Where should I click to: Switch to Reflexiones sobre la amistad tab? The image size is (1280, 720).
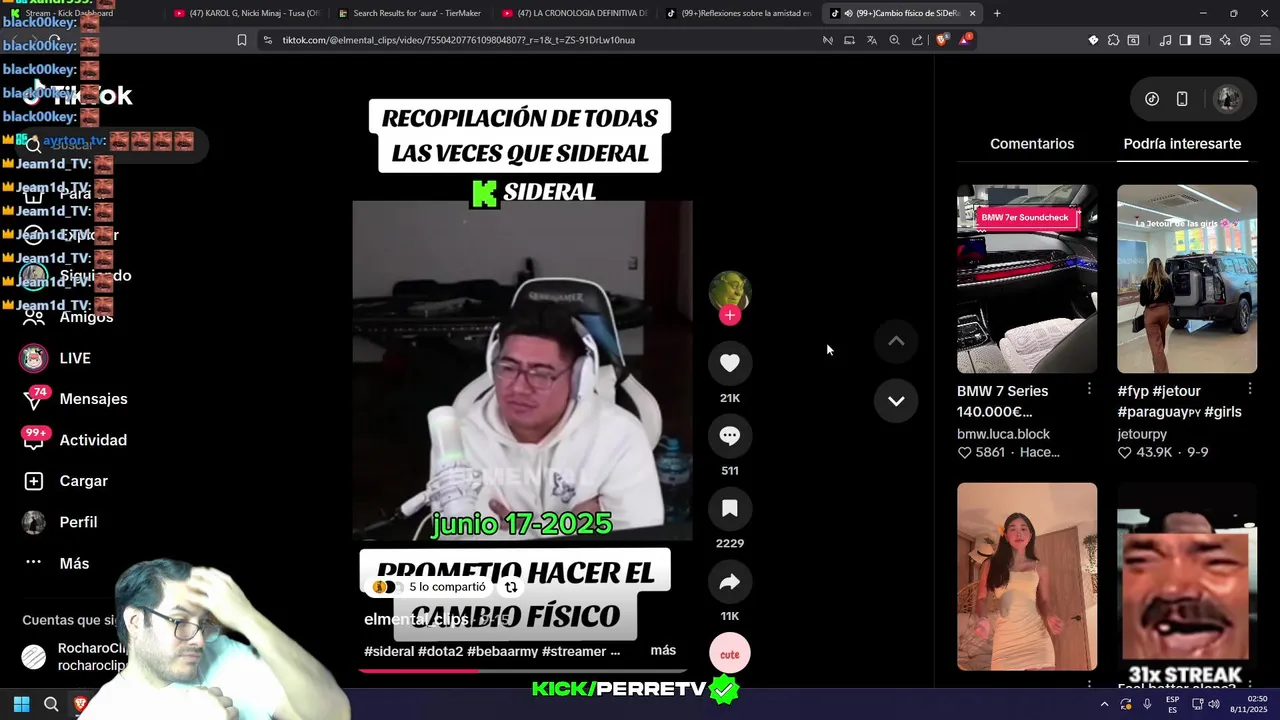point(738,13)
